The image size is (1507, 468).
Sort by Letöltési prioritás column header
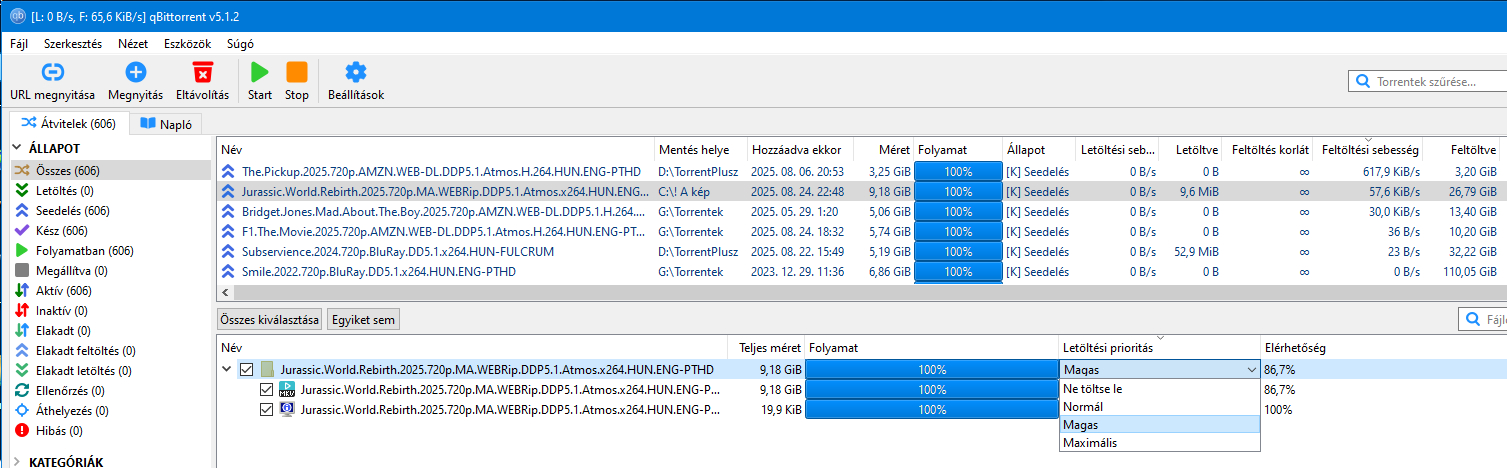pyautogui.click(x=1160, y=348)
